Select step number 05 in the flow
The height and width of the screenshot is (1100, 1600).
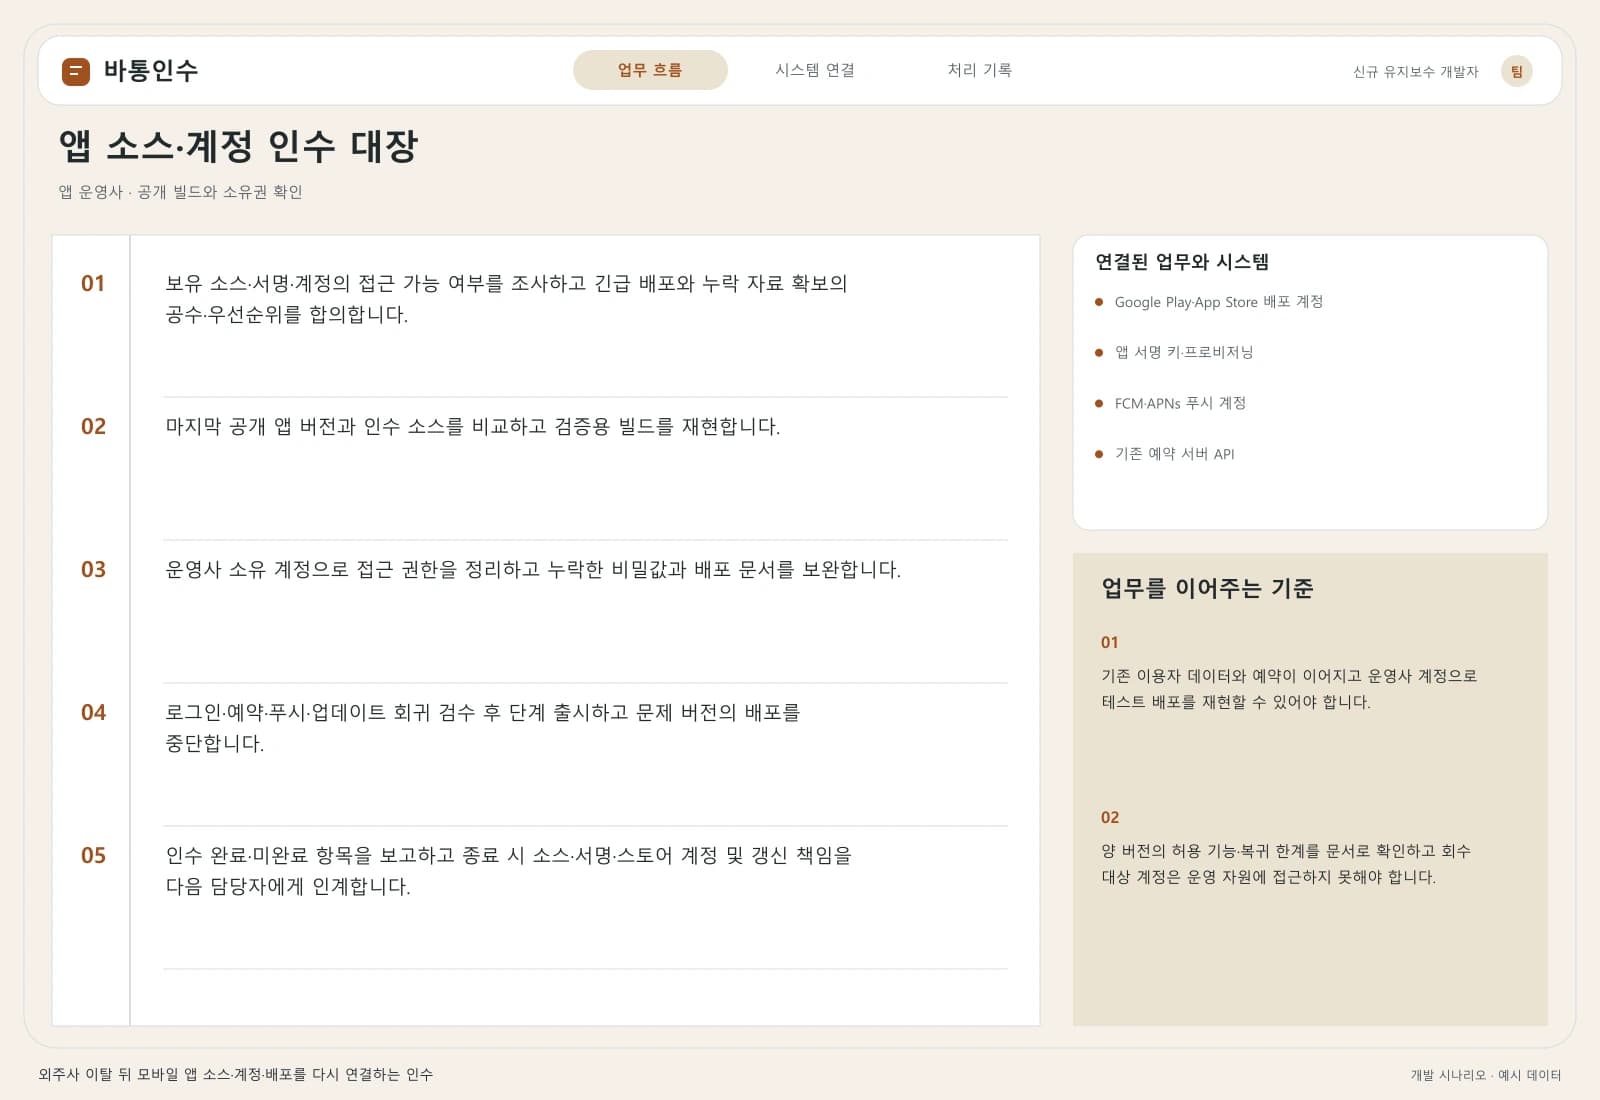click(x=93, y=855)
